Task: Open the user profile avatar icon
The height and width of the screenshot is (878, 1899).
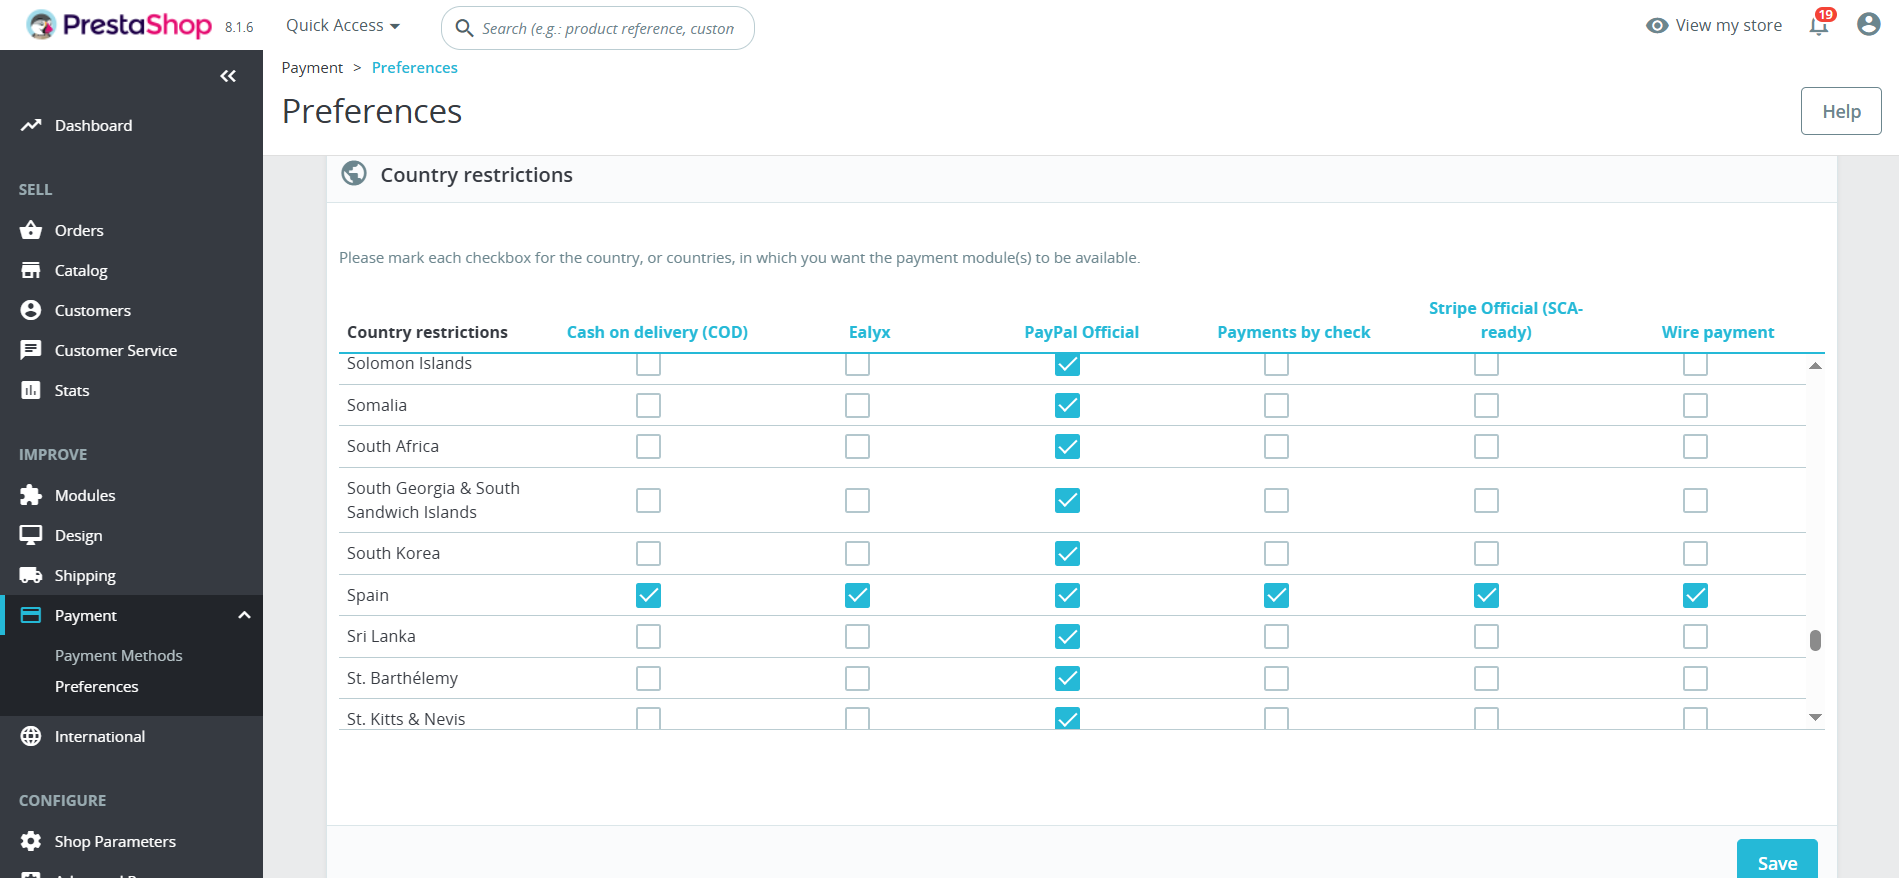Action: [x=1868, y=25]
